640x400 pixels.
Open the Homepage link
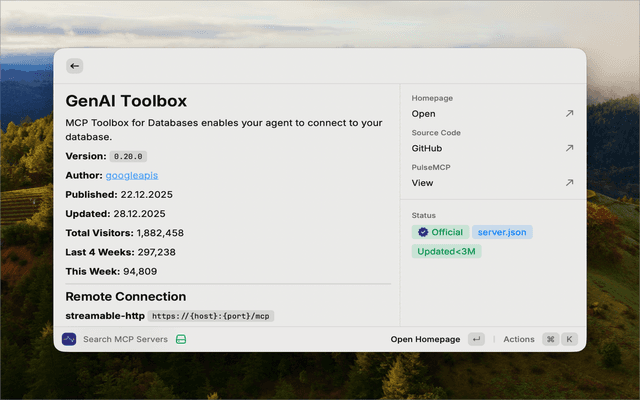424,114
